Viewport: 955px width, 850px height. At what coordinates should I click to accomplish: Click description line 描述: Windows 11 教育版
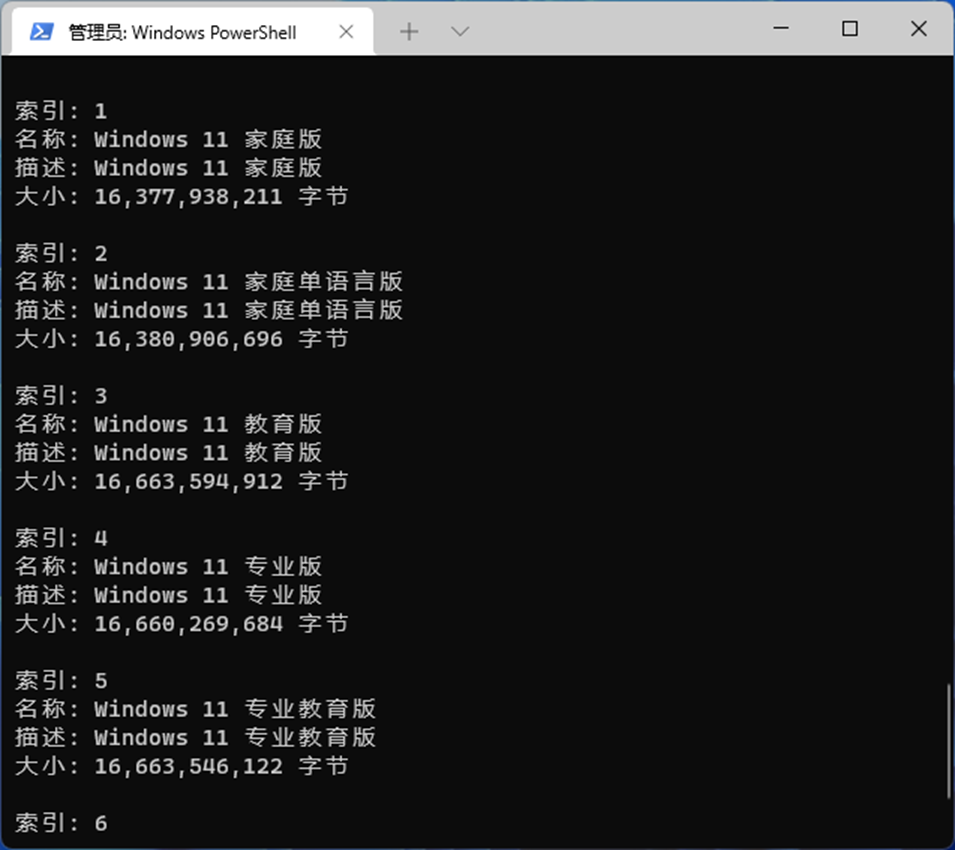pos(168,453)
